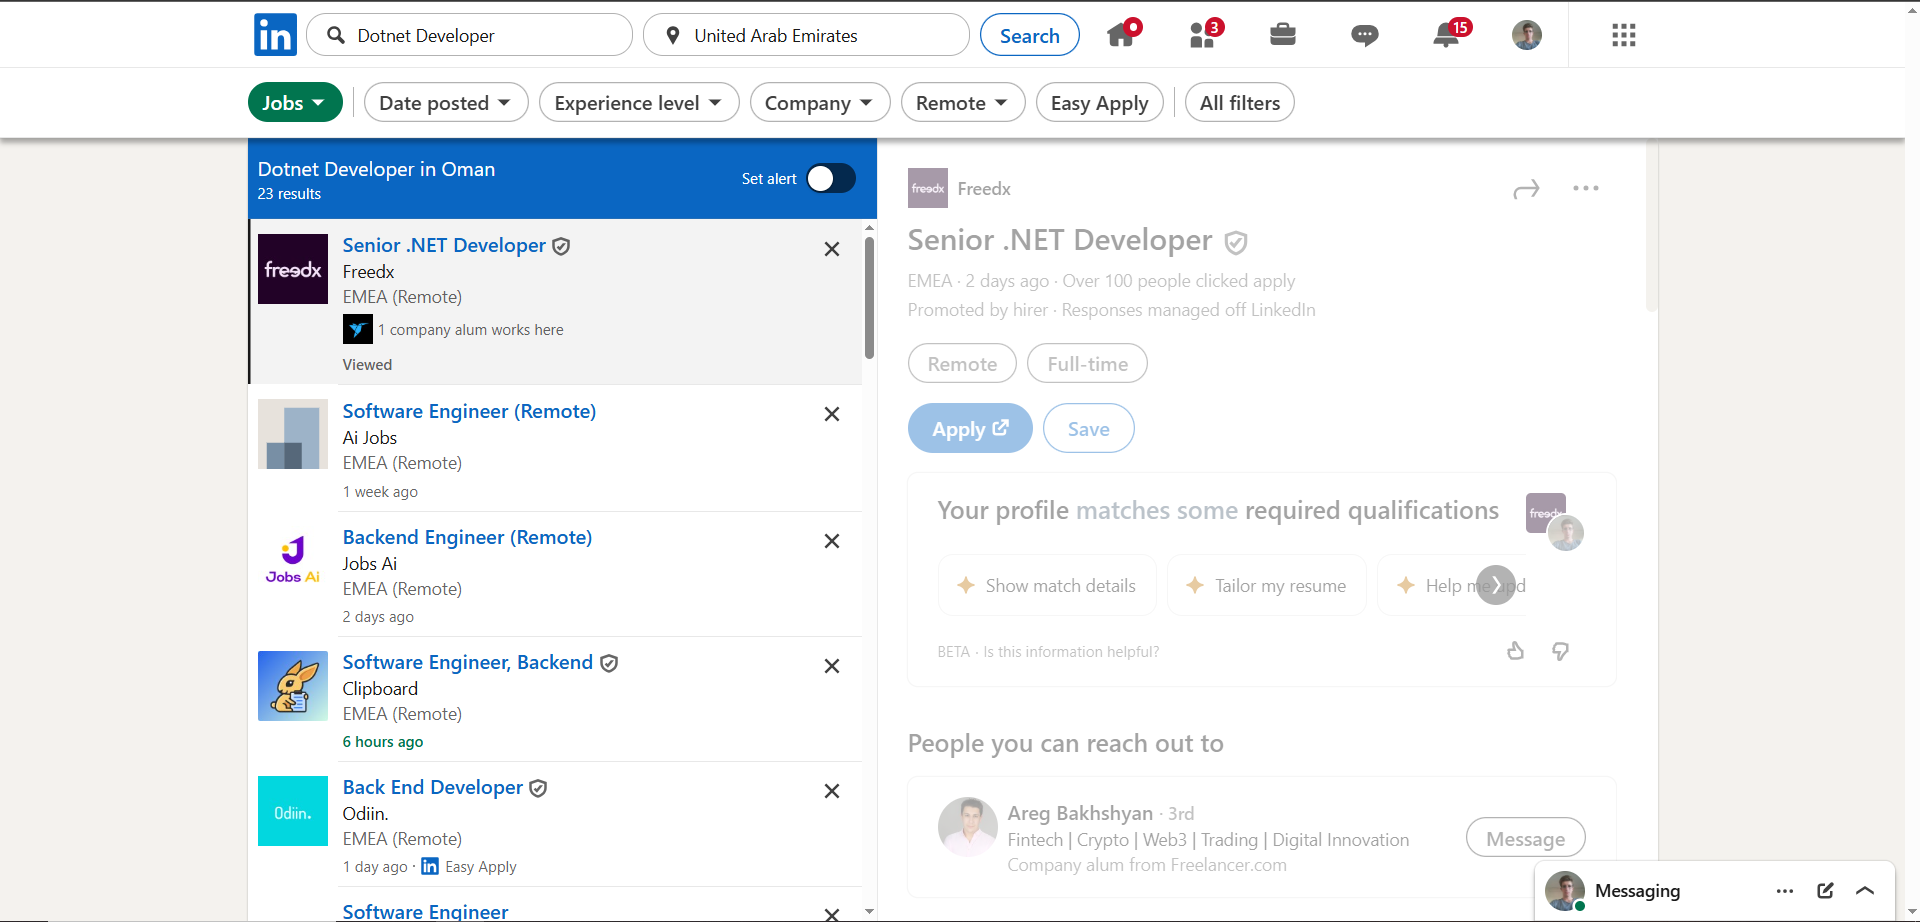Open My Network people icon

[1203, 36]
